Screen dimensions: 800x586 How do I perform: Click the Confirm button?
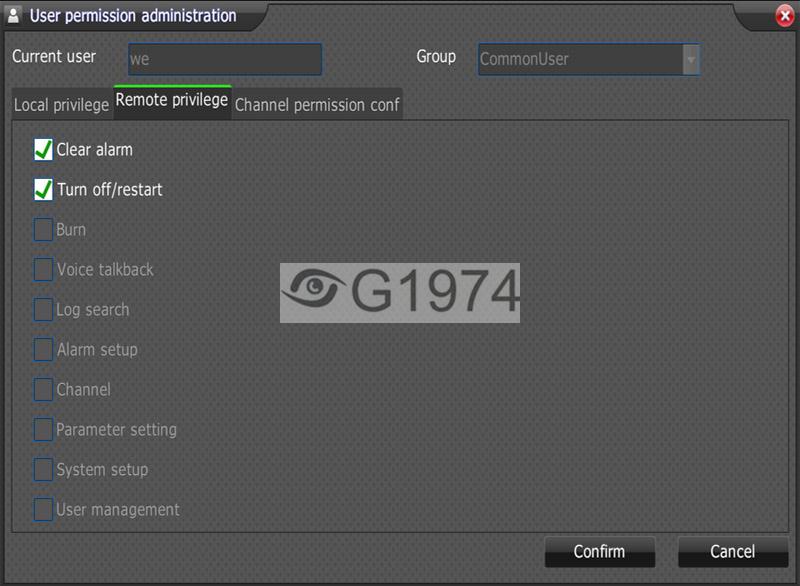(x=599, y=551)
